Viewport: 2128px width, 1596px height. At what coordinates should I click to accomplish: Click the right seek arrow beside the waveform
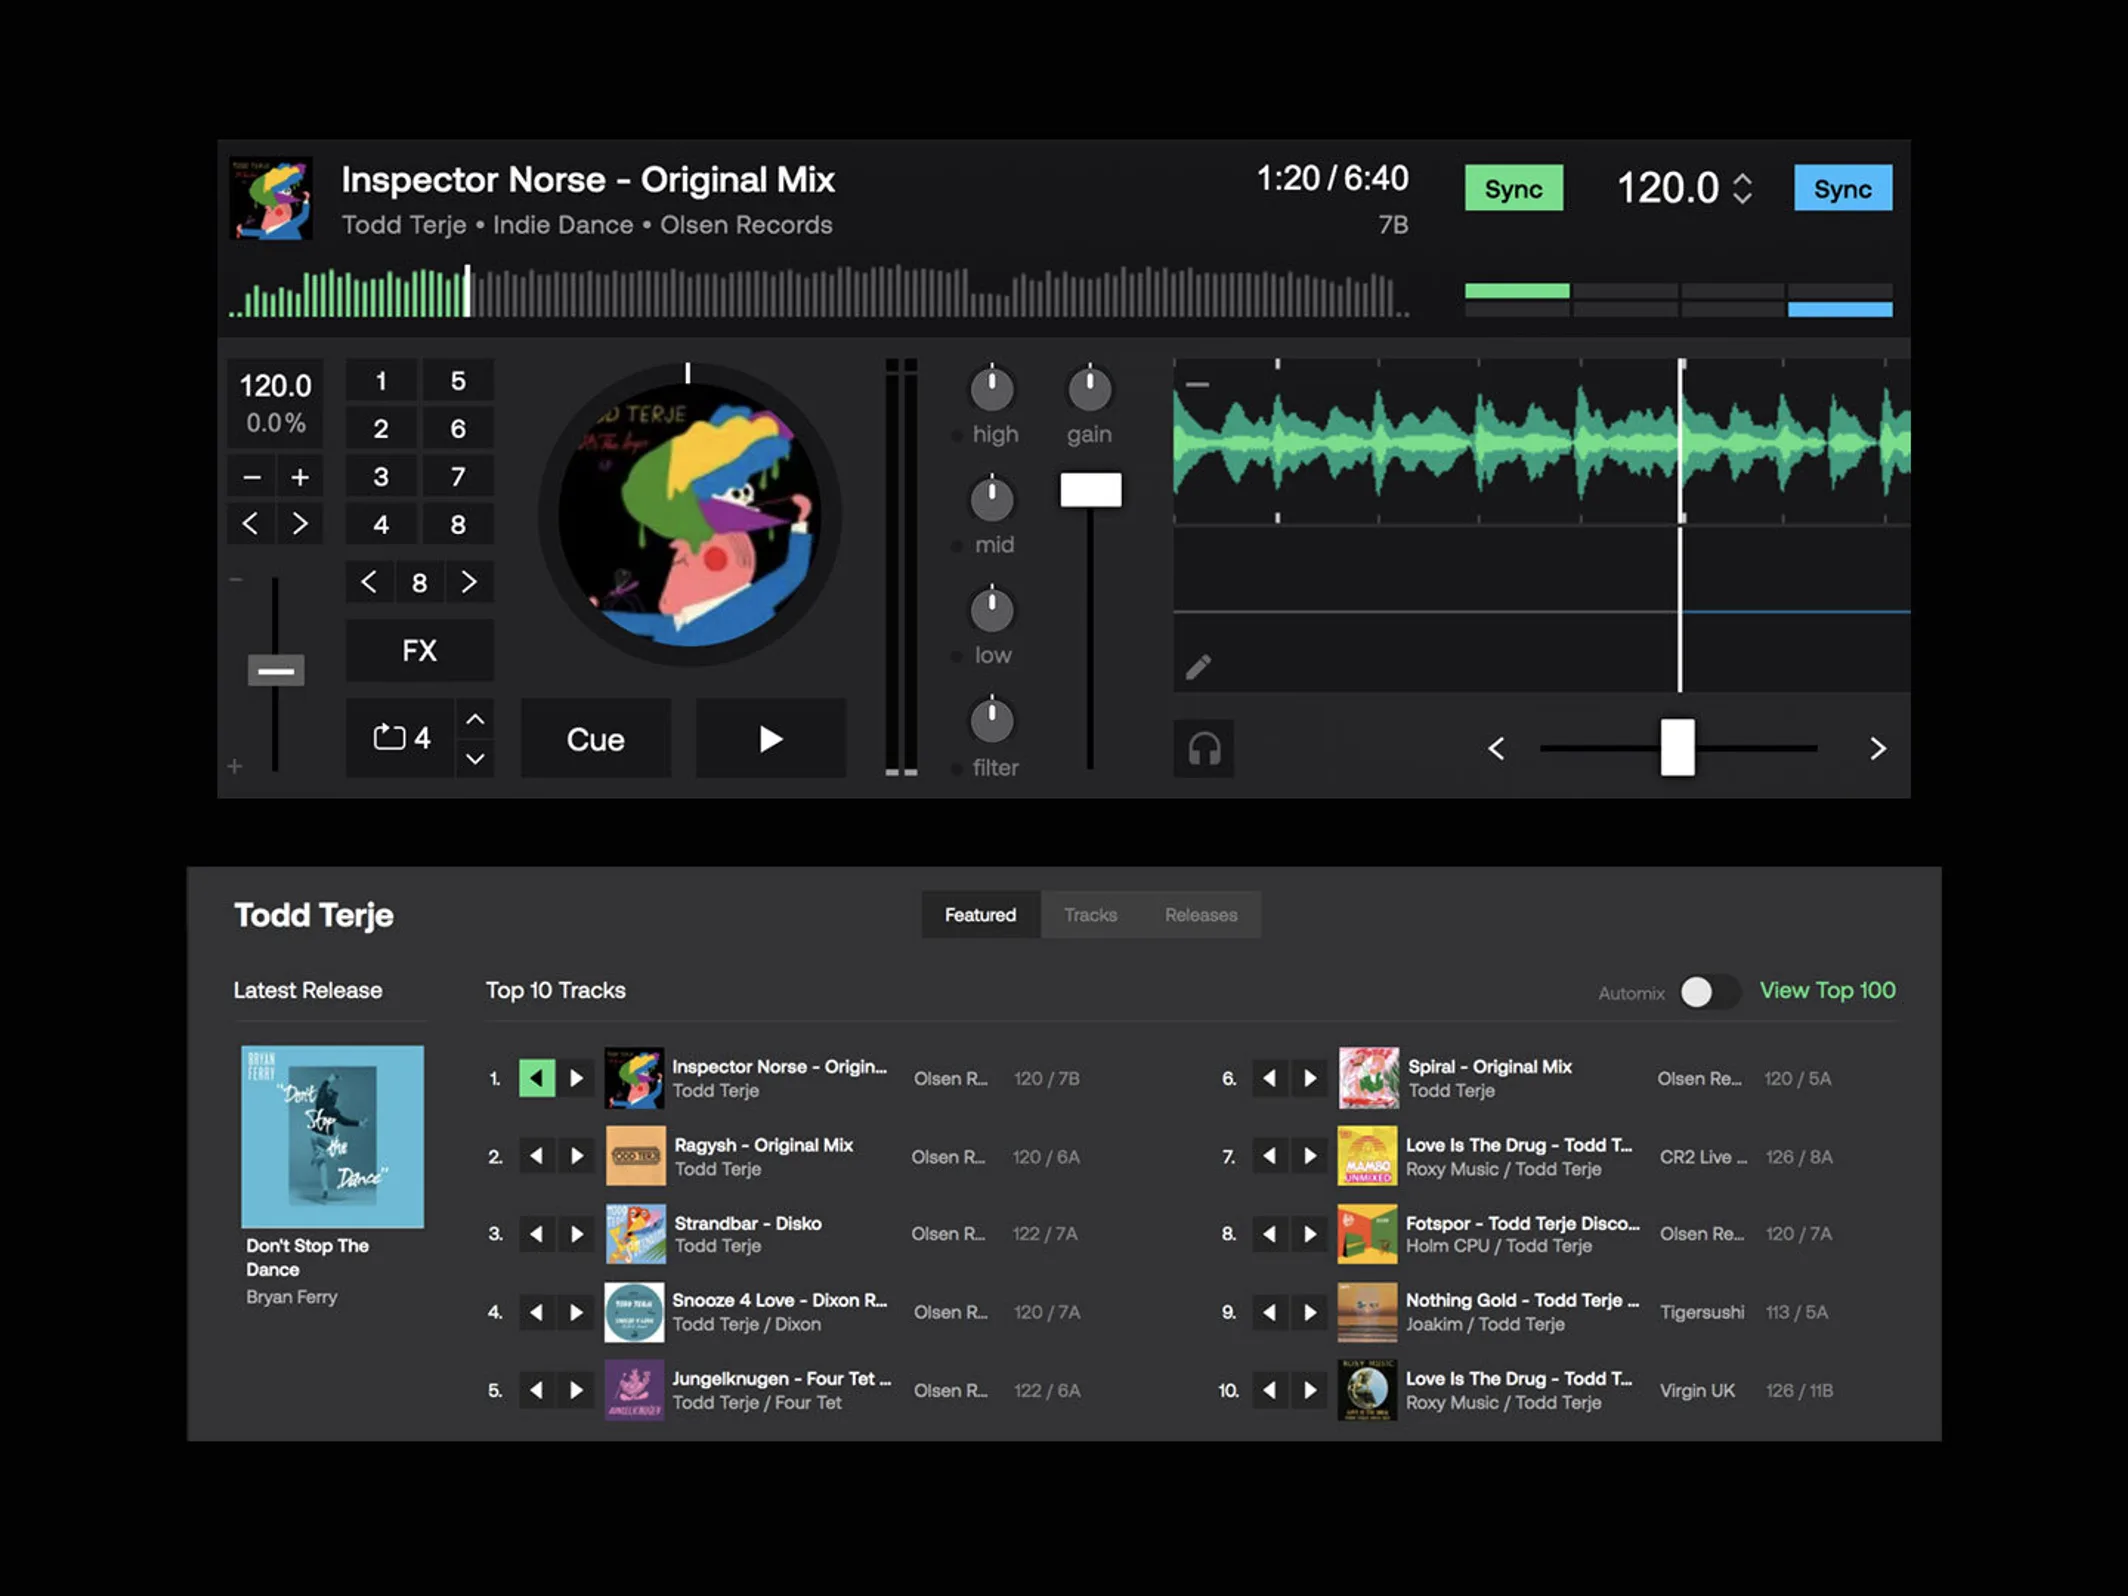tap(1879, 748)
